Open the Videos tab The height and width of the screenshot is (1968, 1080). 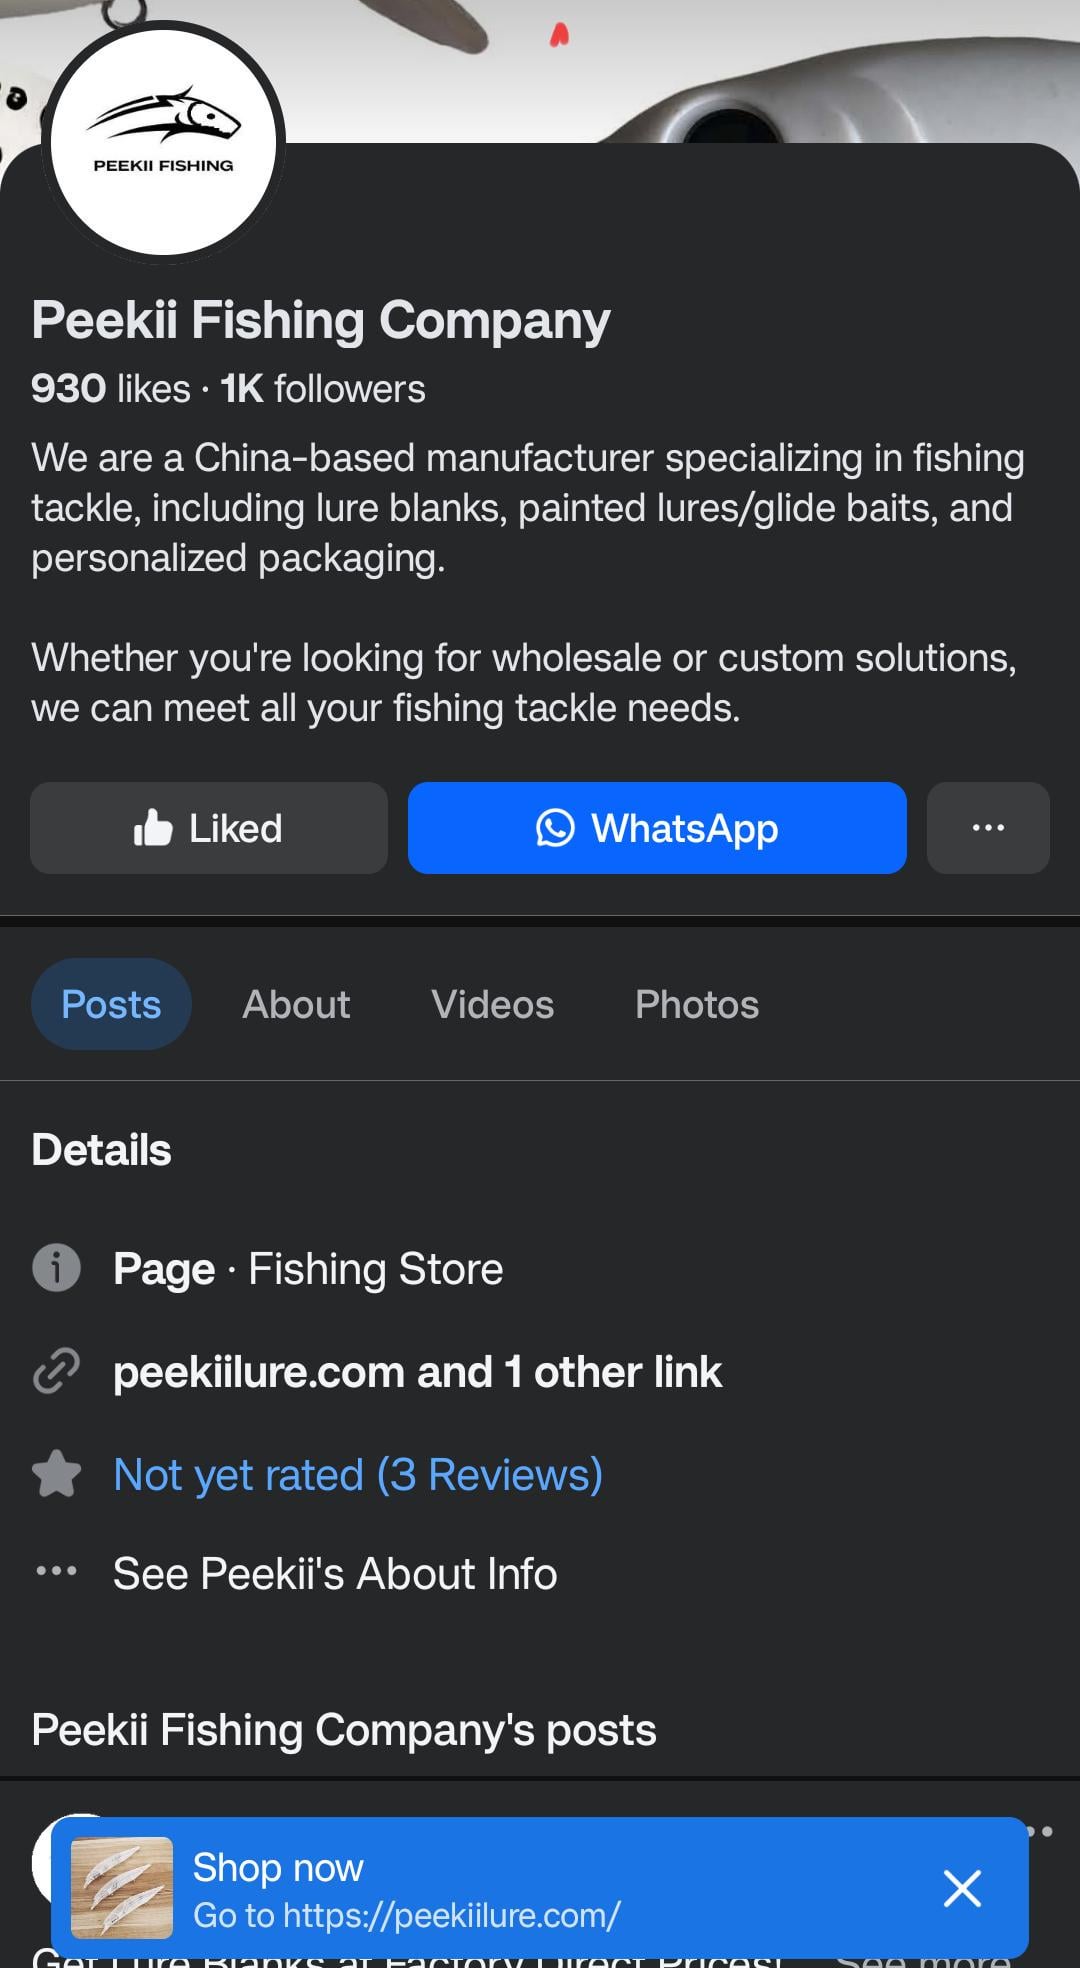click(x=492, y=1004)
